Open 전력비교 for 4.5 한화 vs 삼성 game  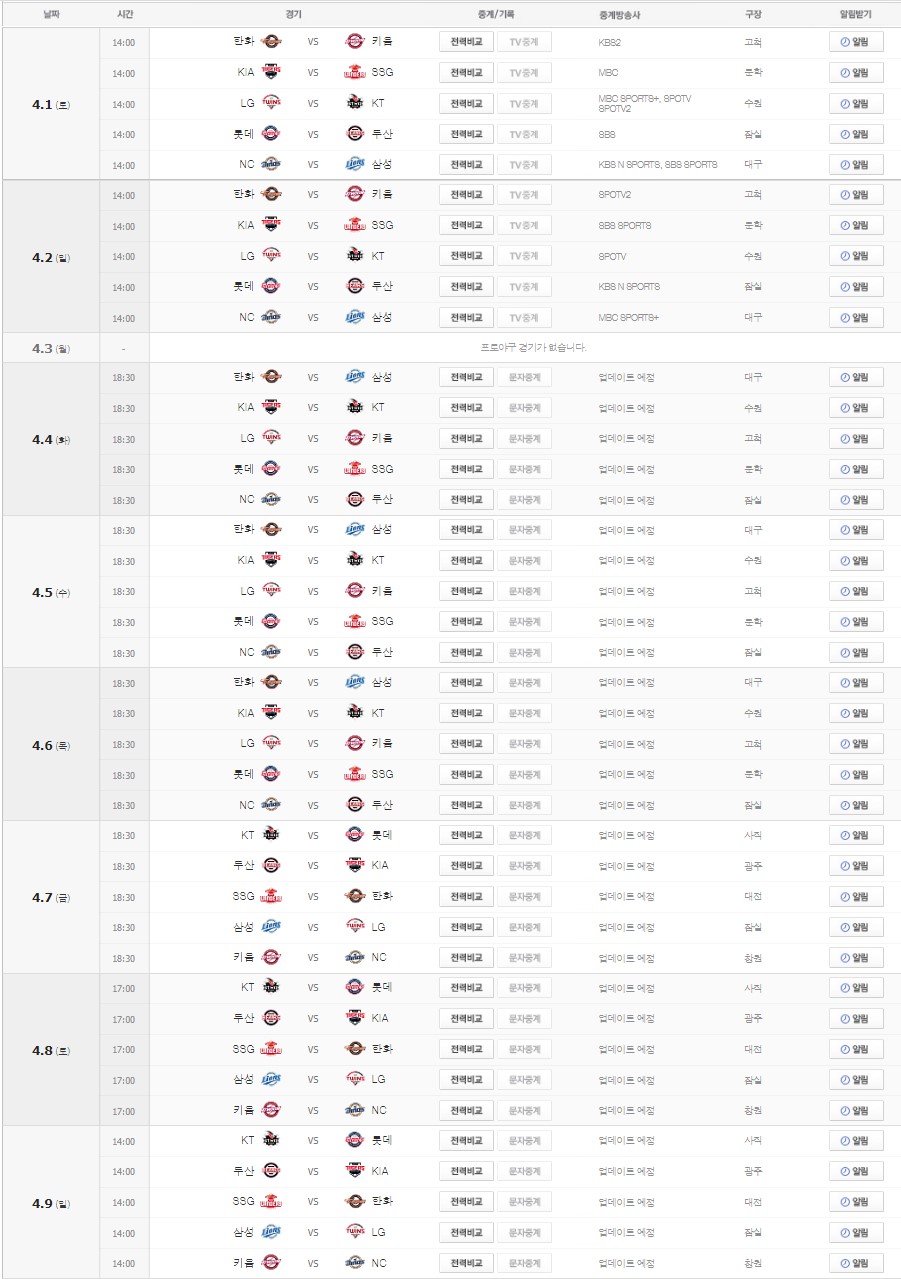pos(466,530)
